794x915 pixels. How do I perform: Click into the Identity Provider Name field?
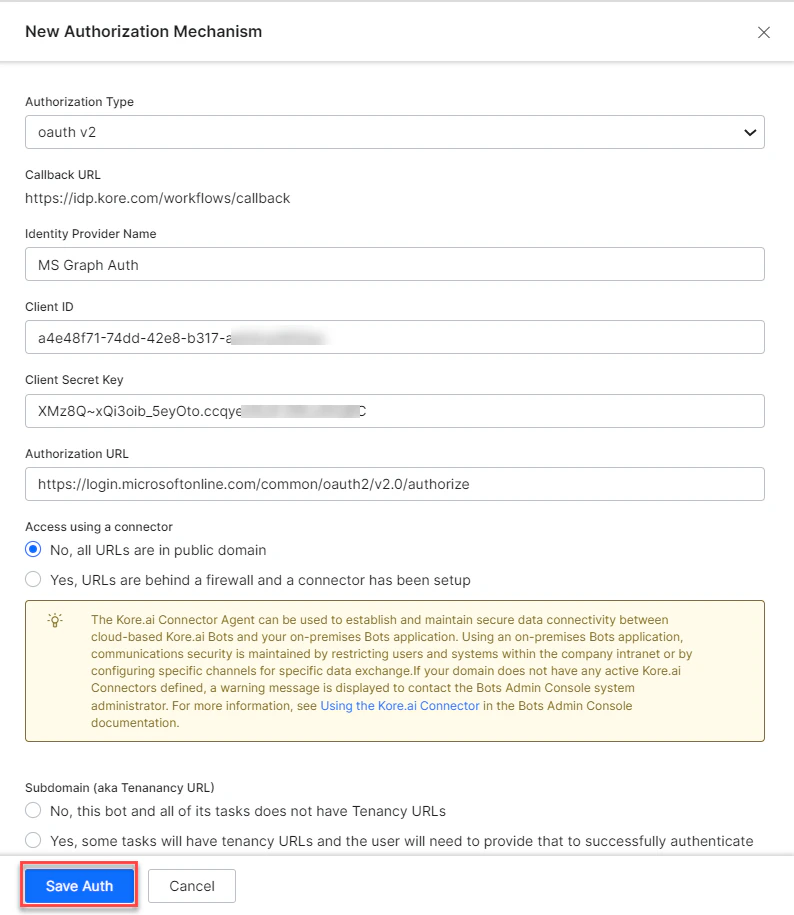(395, 264)
